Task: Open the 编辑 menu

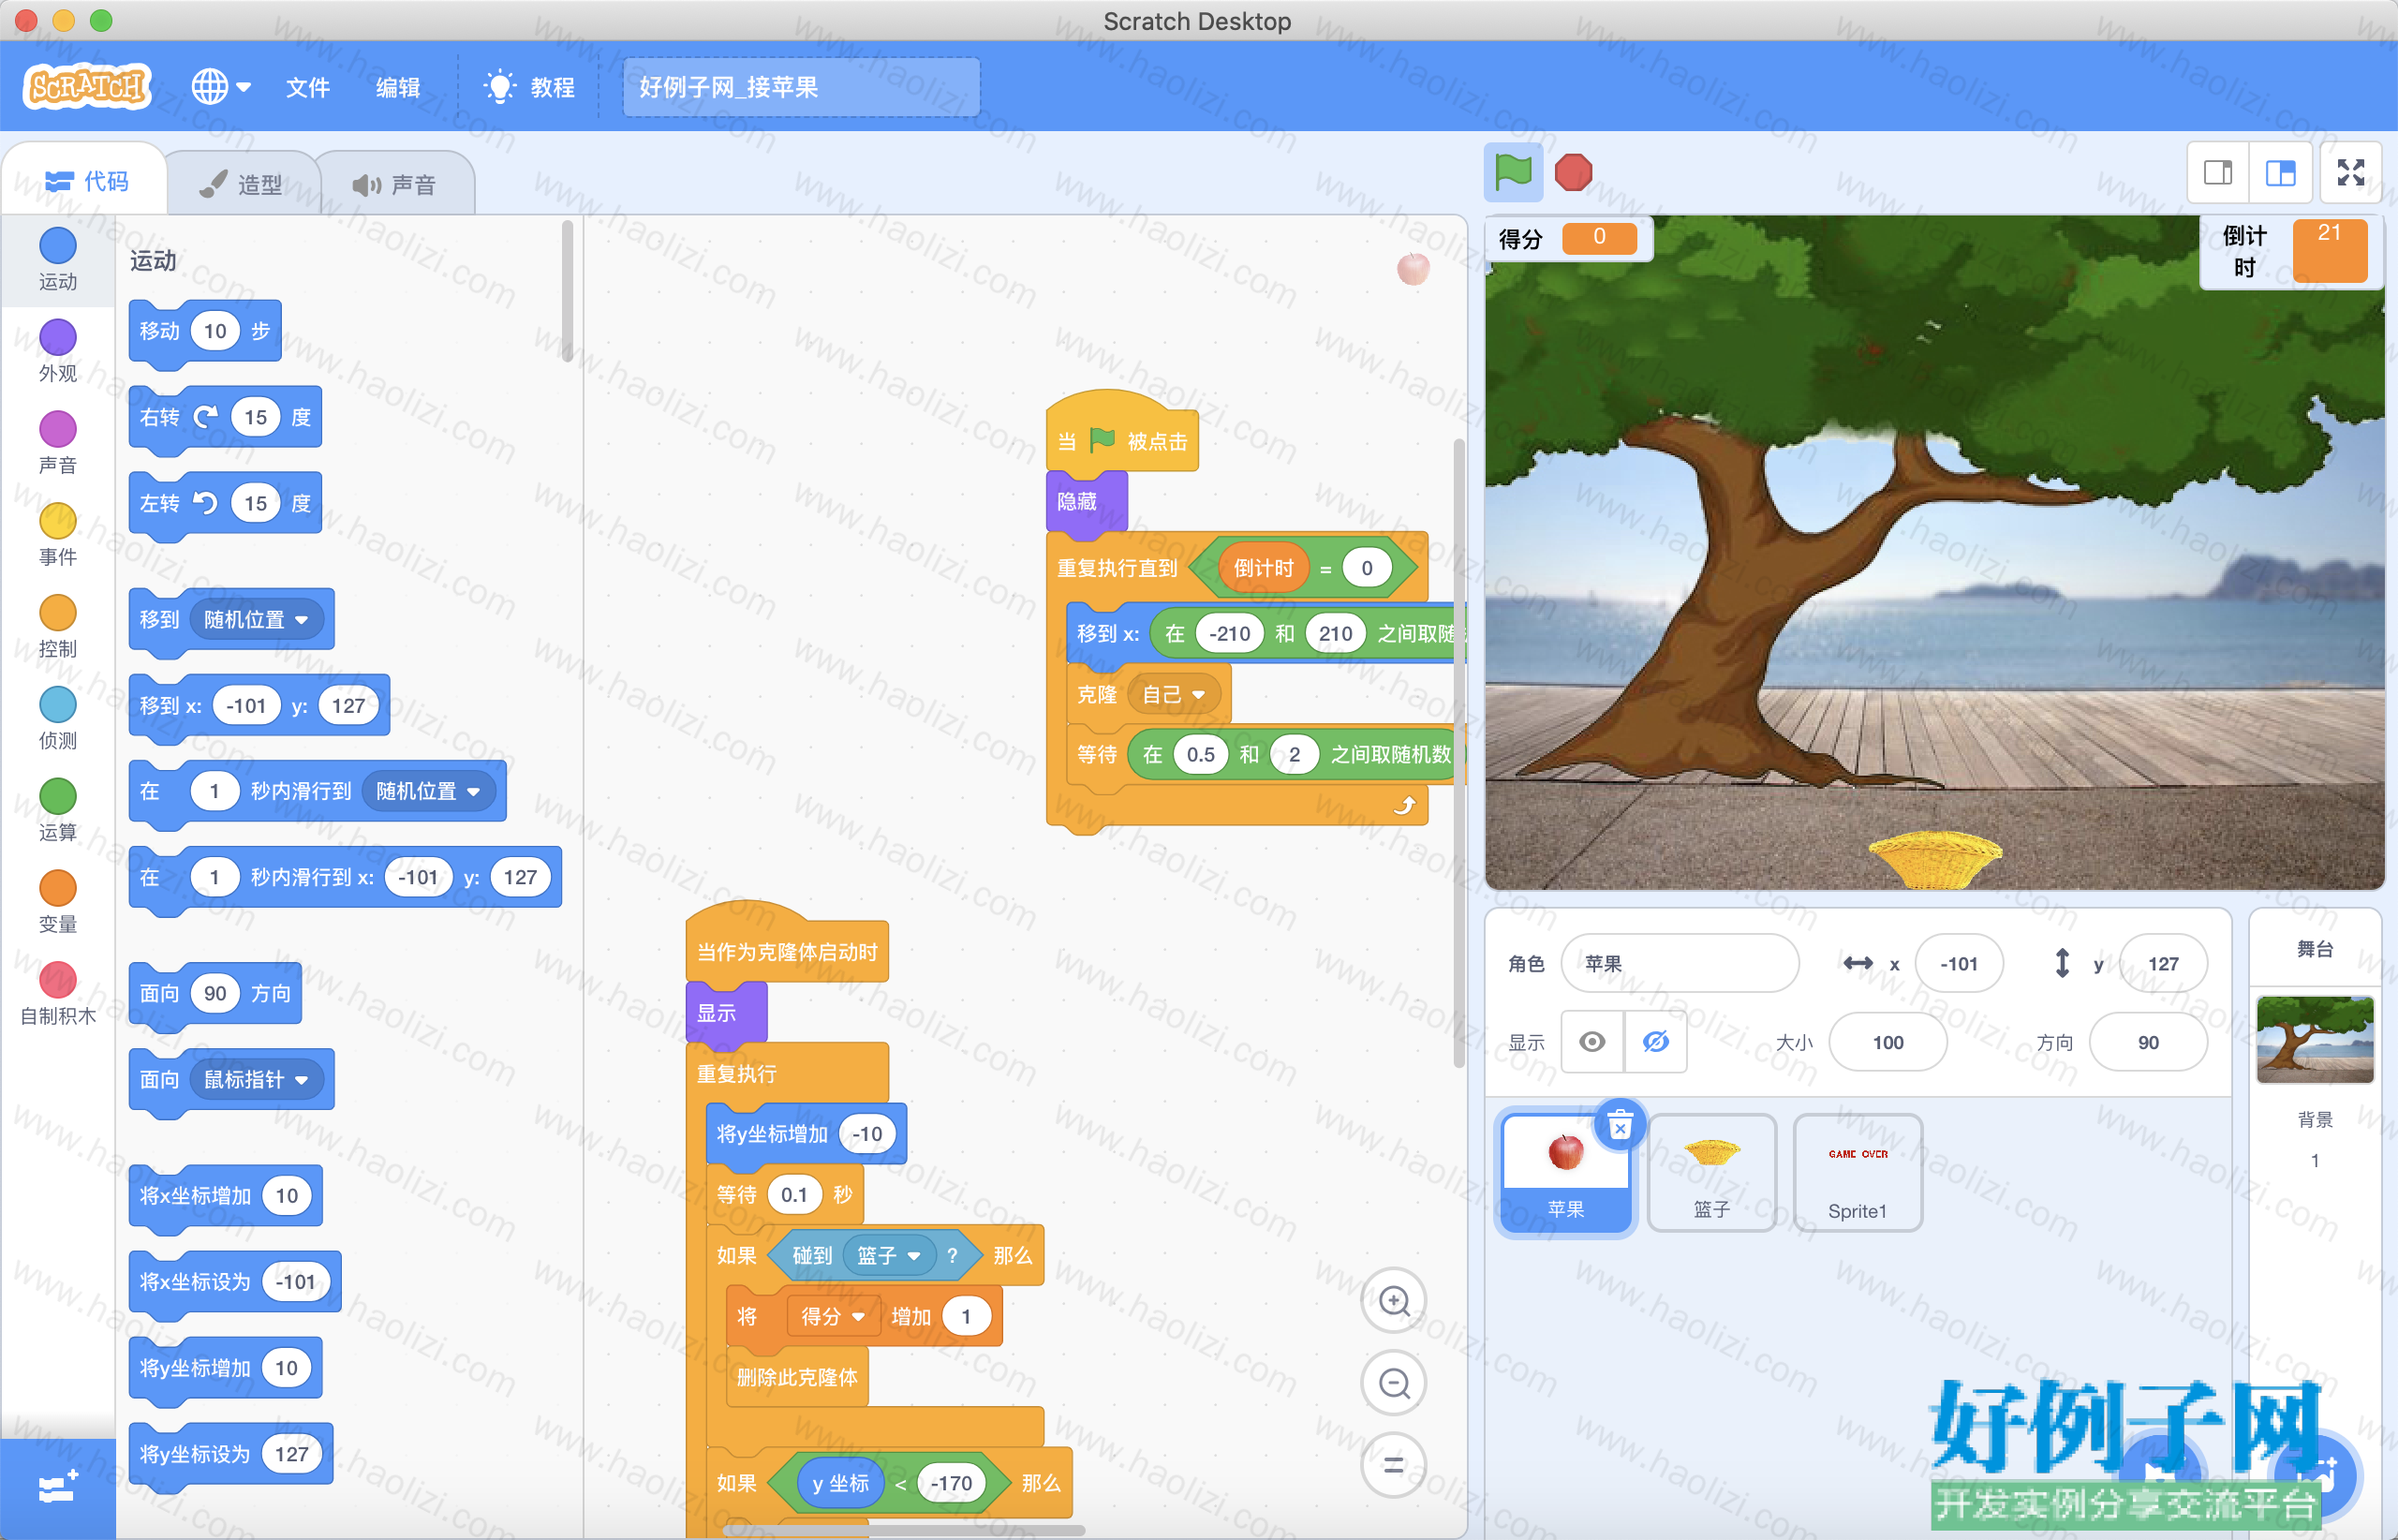Action: tap(397, 87)
